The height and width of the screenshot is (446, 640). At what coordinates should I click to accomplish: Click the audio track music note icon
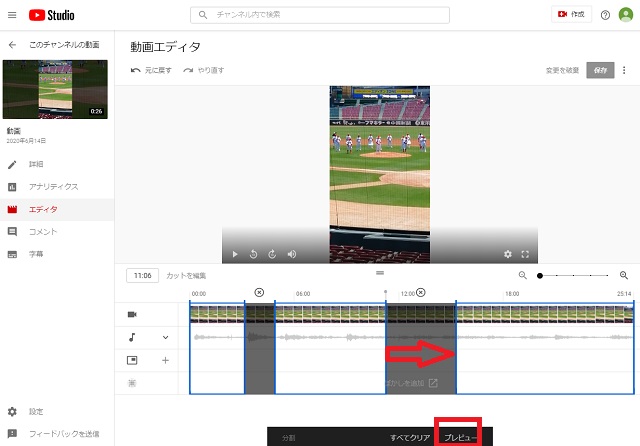pos(132,337)
